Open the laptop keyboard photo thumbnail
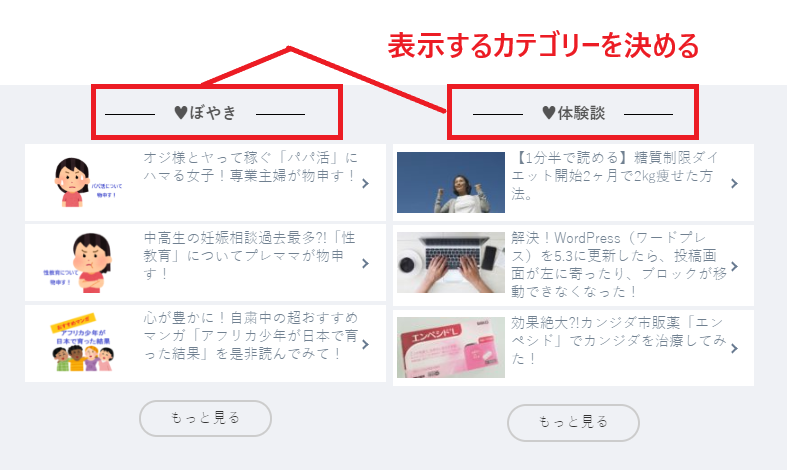Screen dimensions: 787x470 pos(451,262)
